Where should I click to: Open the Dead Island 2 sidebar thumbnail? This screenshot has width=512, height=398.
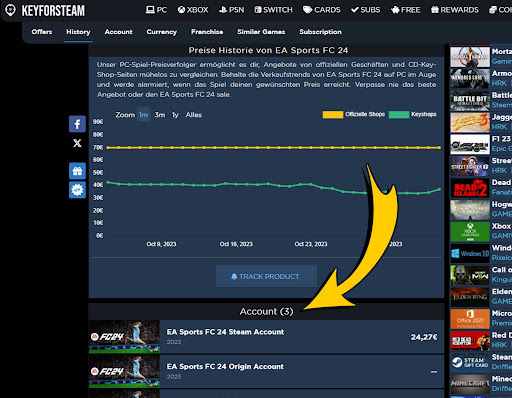tap(470, 188)
